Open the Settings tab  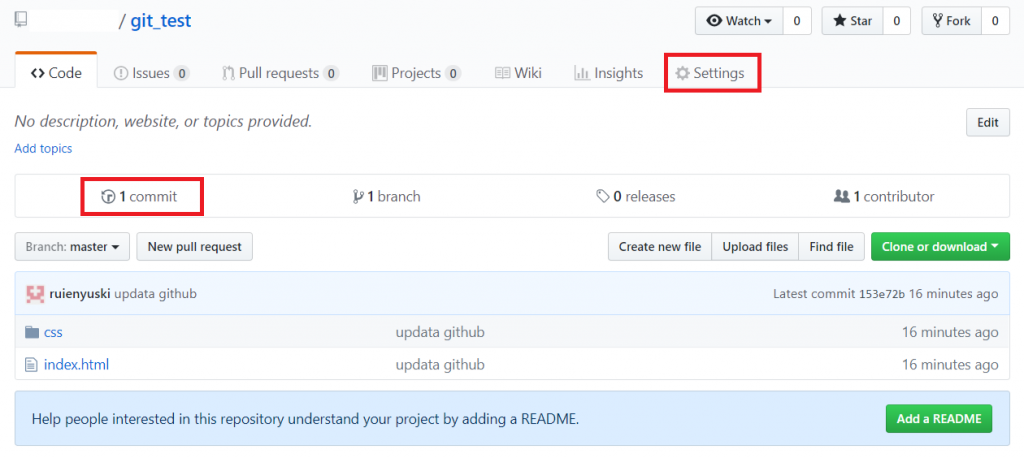[711, 73]
